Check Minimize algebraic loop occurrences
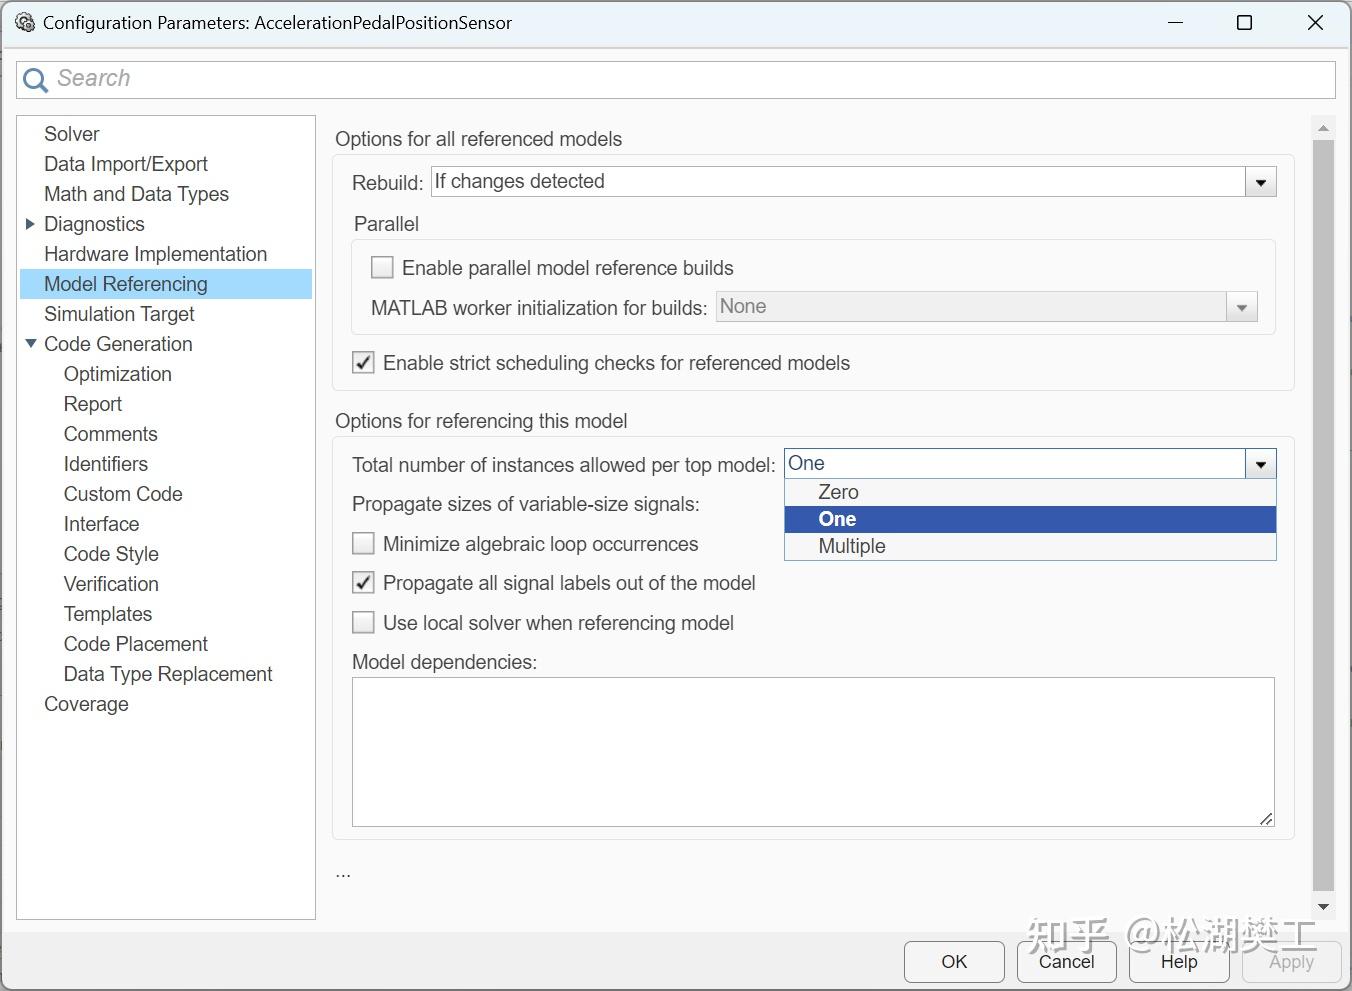 (x=364, y=544)
